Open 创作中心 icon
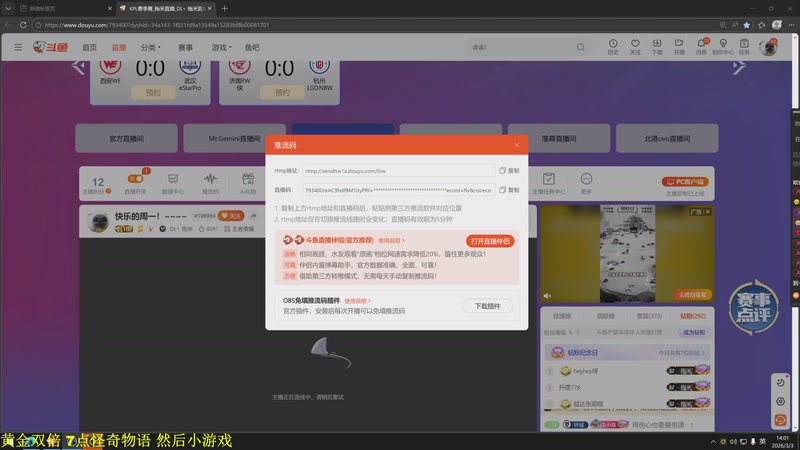 [723, 47]
